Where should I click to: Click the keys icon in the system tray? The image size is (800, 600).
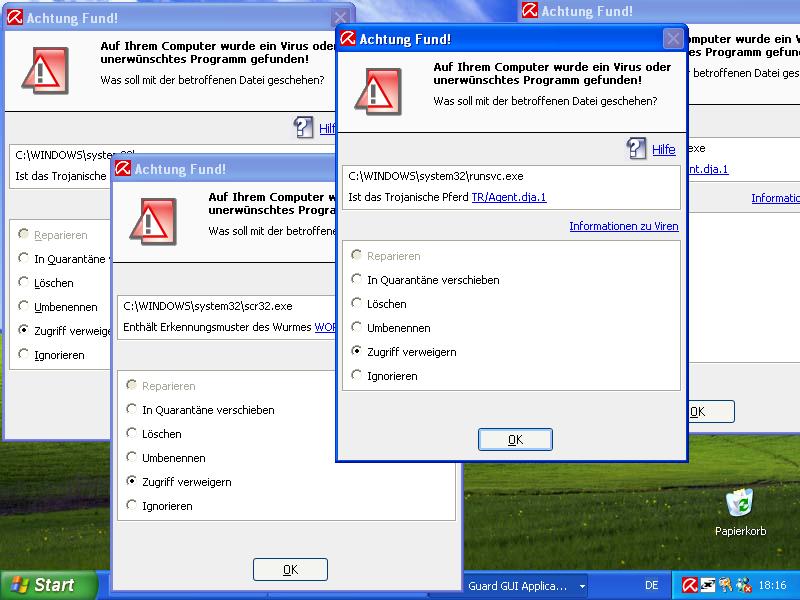(x=726, y=585)
